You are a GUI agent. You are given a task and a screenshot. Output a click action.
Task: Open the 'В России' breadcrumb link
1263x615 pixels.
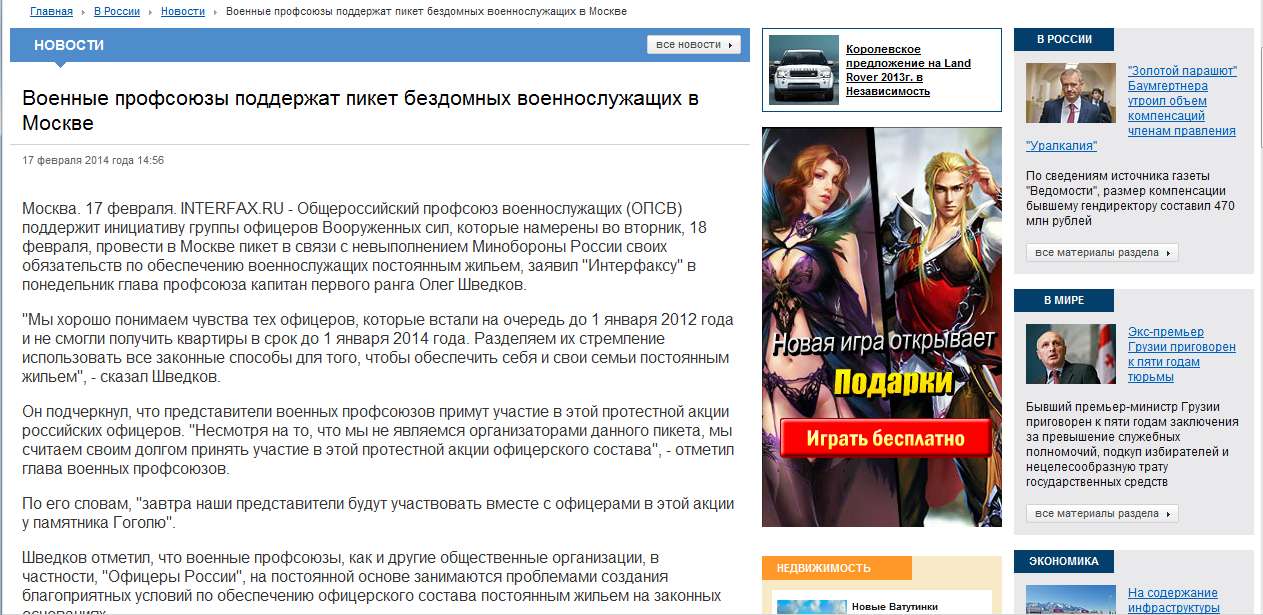(118, 11)
